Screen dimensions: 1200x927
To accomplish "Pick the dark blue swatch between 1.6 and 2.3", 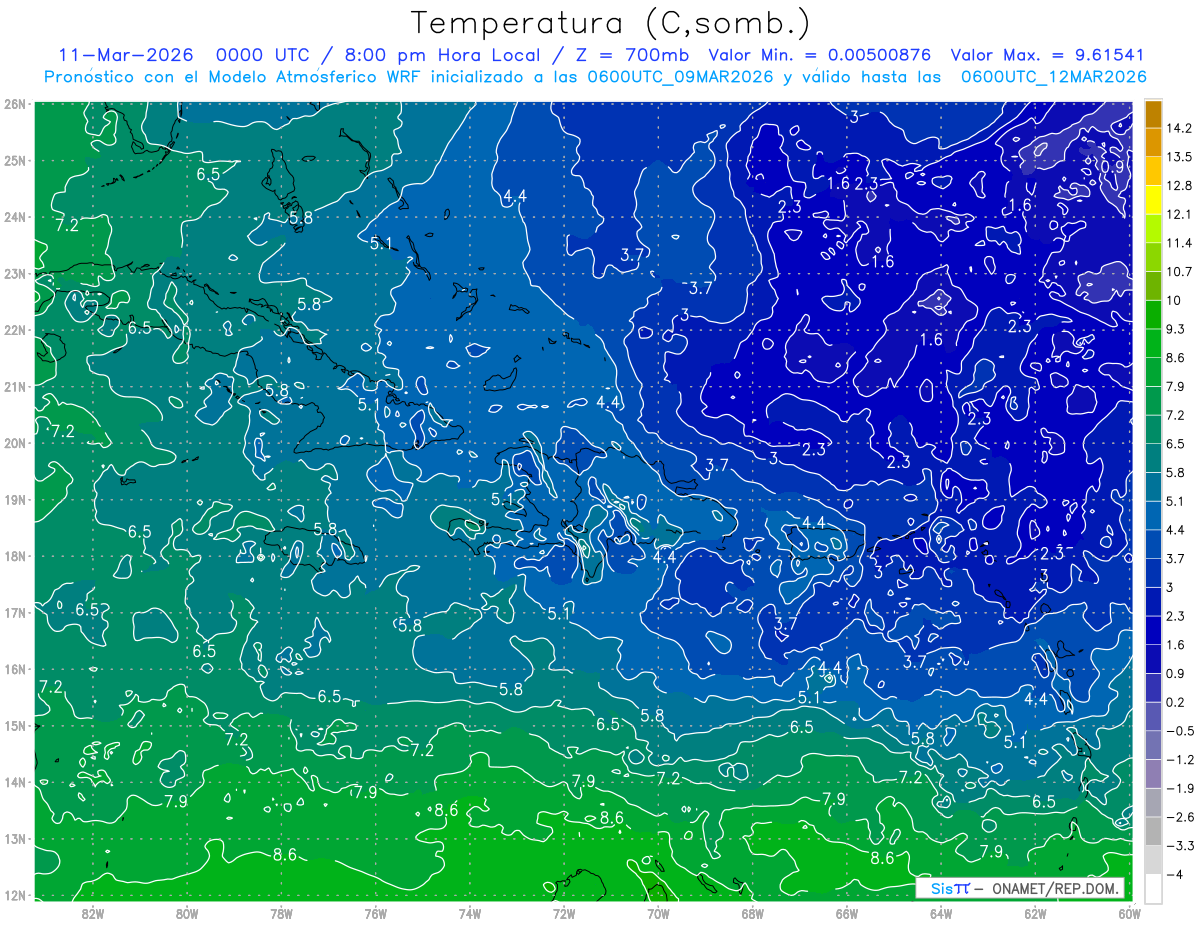I will (1153, 630).
